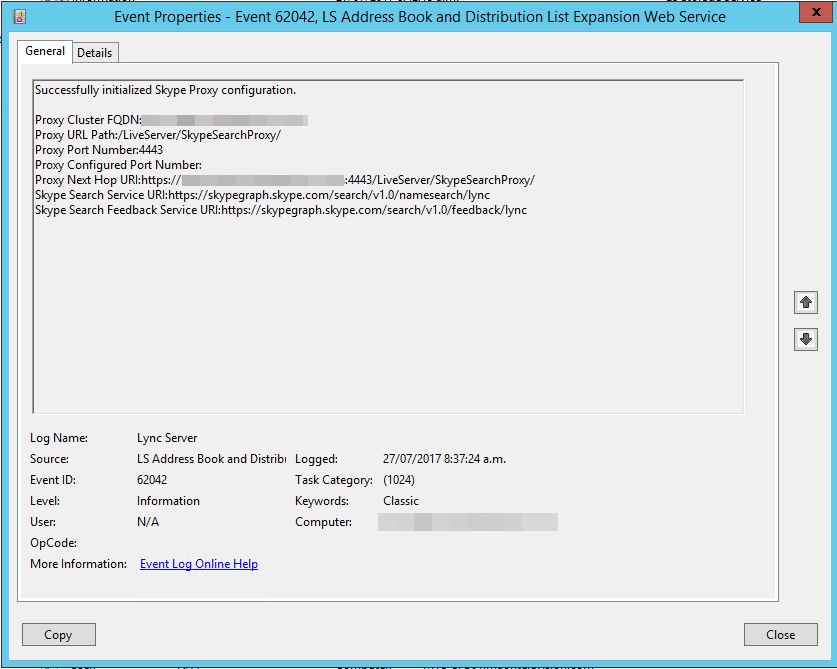Click the Level value Information
Viewport: 837px width, 669px height.
tap(168, 501)
